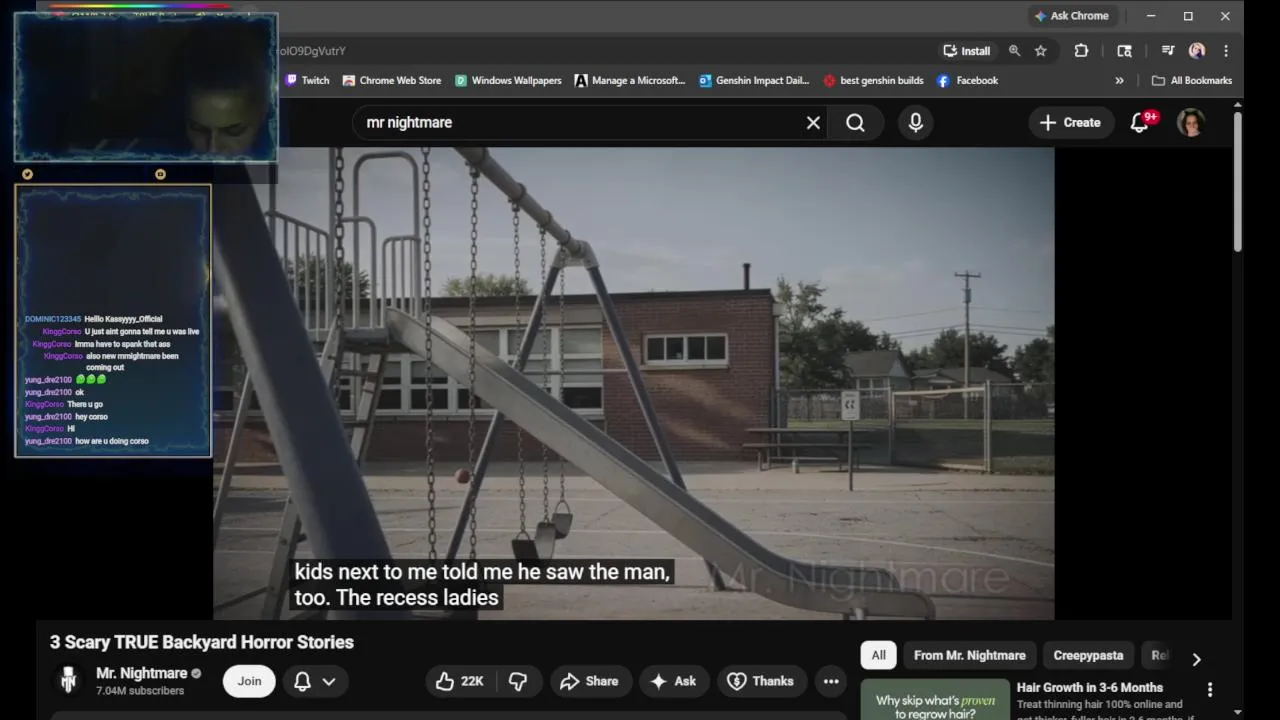
Task: Click the video title text
Action: (202, 642)
